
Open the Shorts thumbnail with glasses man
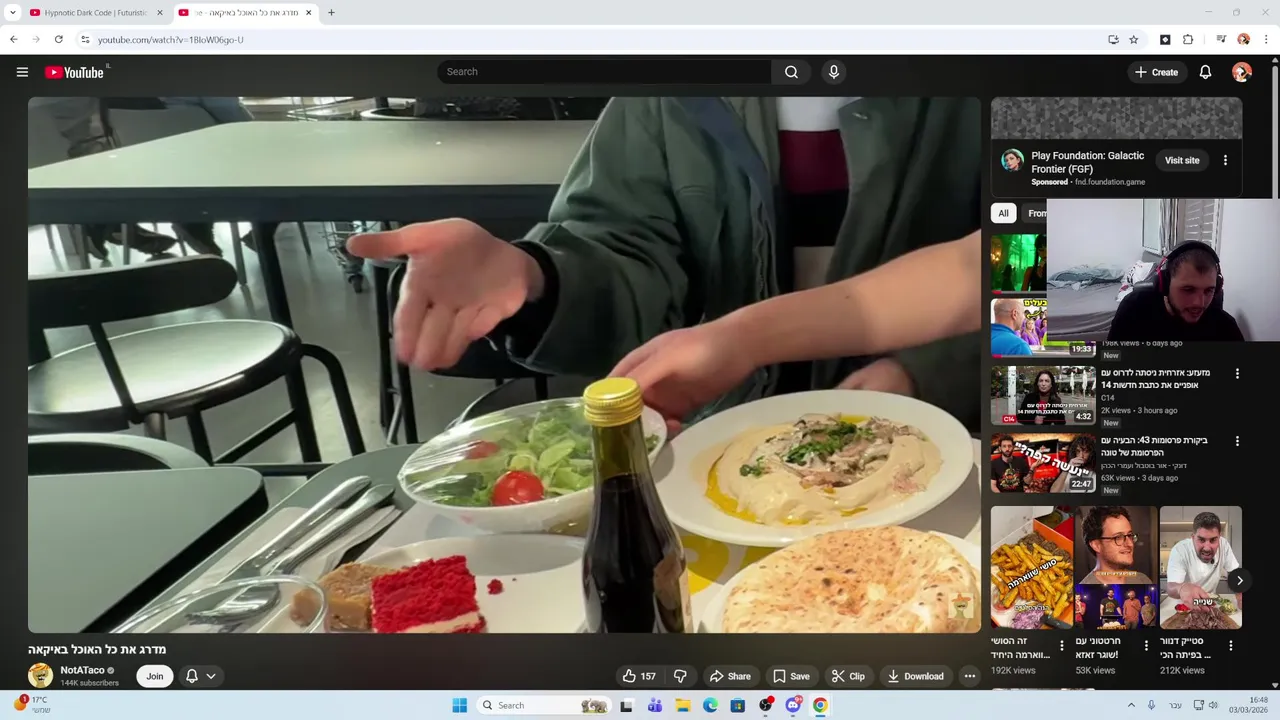pos(1116,567)
